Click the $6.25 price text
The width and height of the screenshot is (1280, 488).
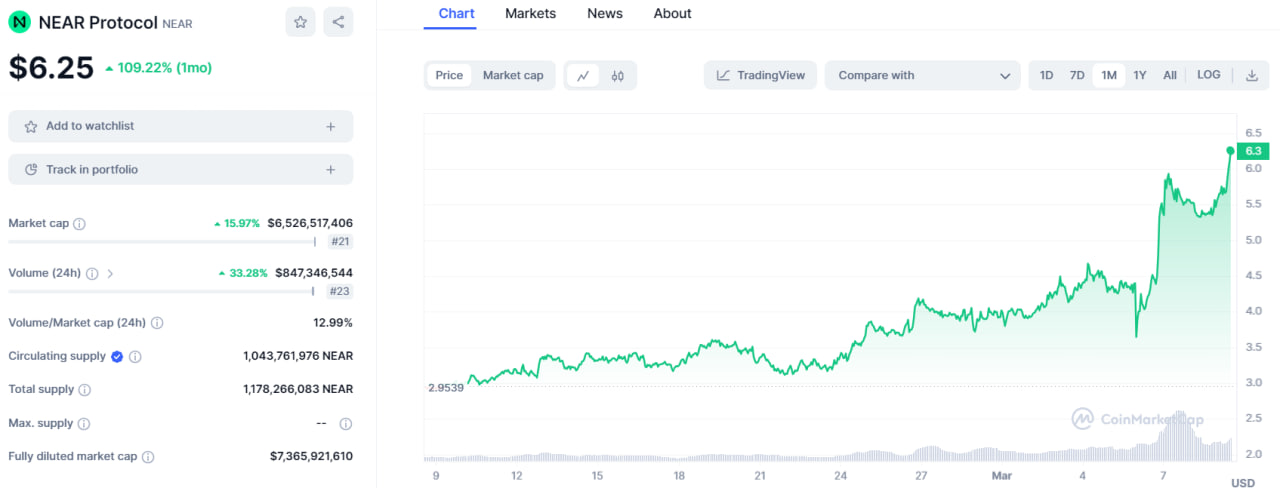tap(51, 67)
